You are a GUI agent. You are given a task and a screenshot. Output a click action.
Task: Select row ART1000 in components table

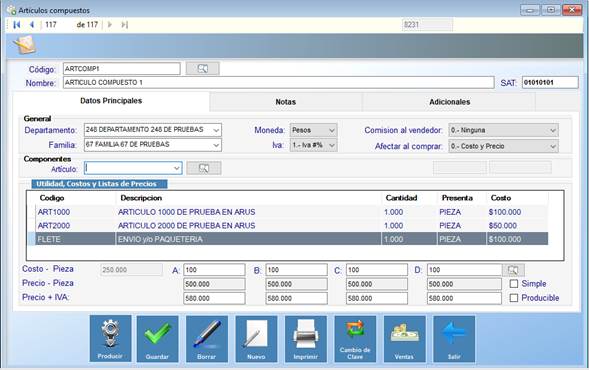pyautogui.click(x=288, y=212)
